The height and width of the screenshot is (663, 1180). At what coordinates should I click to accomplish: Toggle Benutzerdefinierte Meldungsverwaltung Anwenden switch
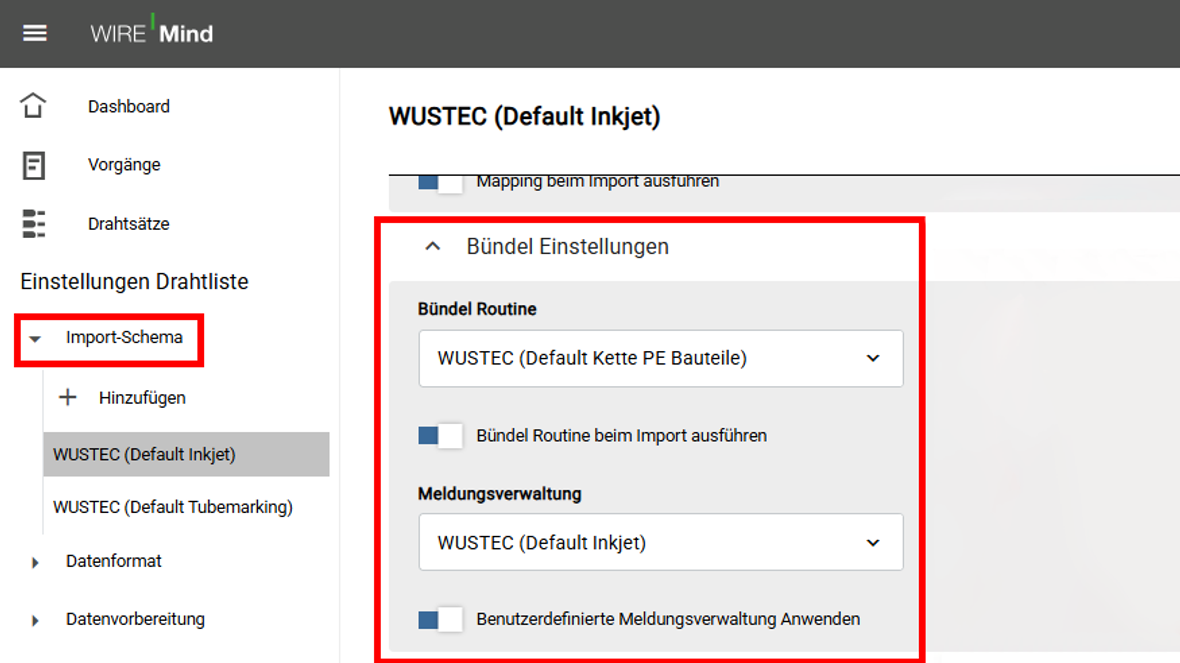point(440,619)
